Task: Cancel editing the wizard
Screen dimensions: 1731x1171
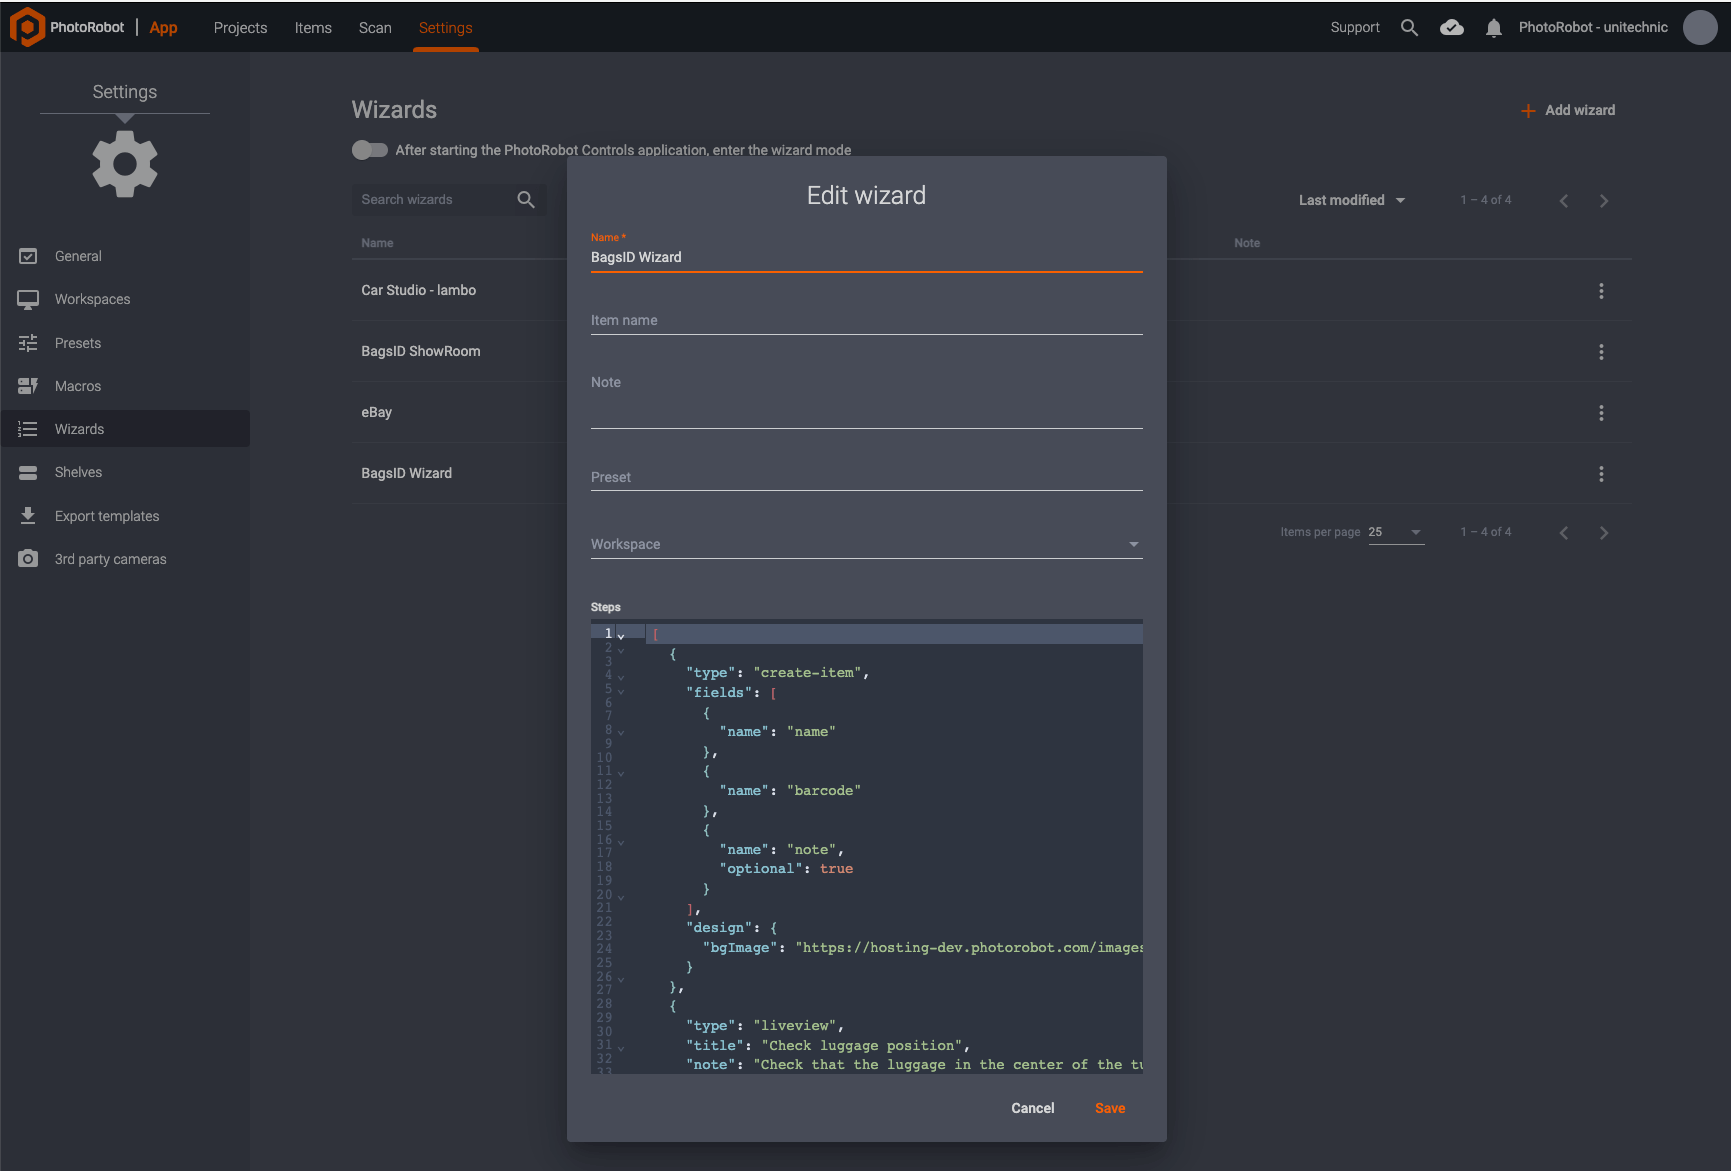Action: 1032,1108
